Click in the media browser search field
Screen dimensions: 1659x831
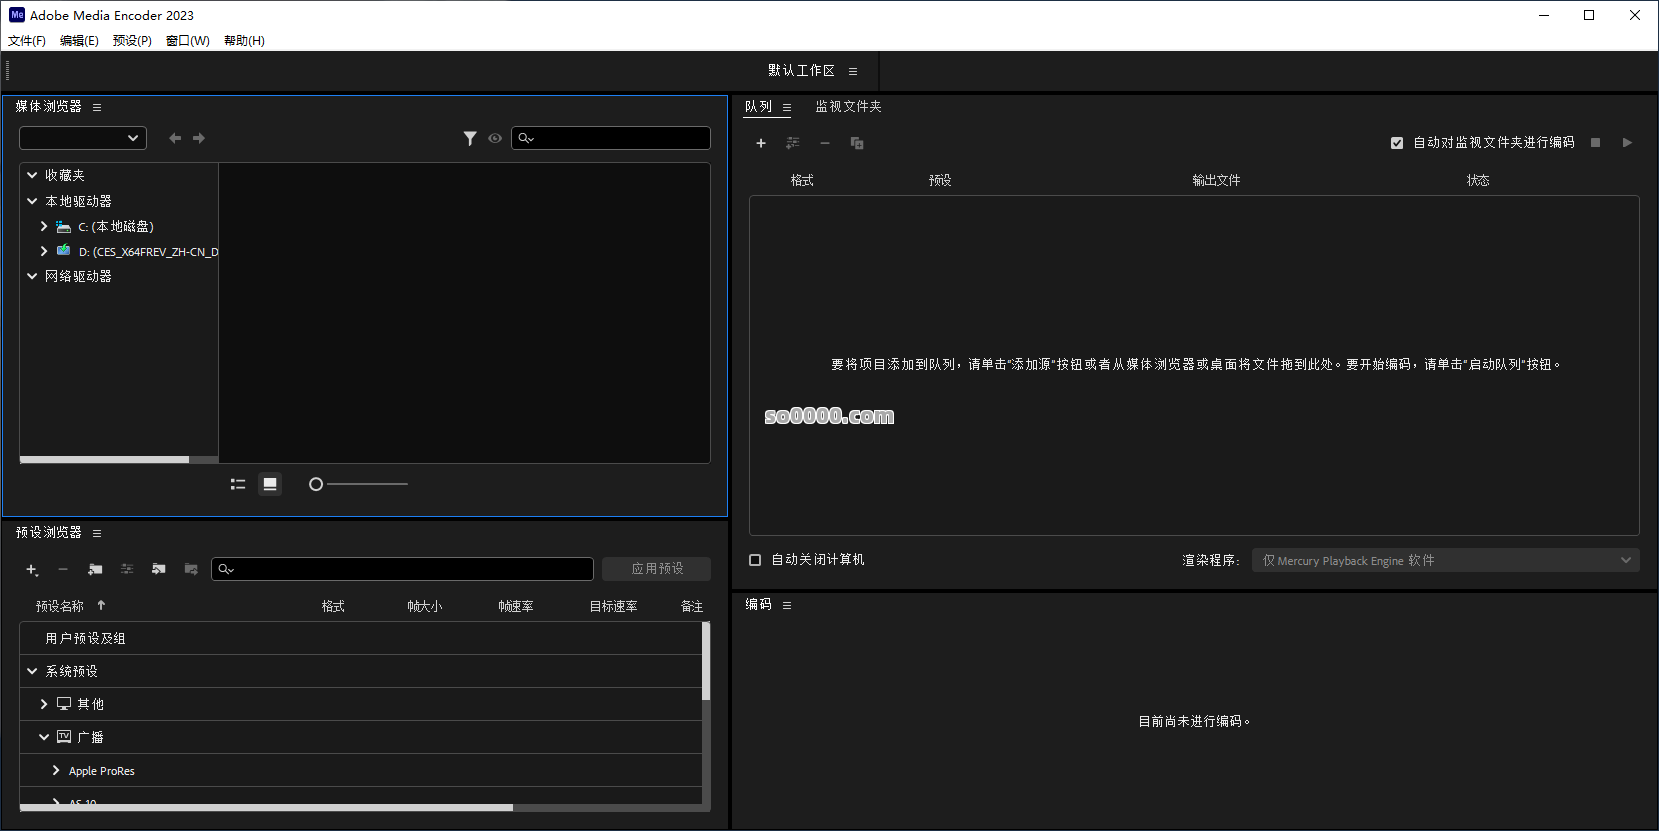click(x=611, y=138)
